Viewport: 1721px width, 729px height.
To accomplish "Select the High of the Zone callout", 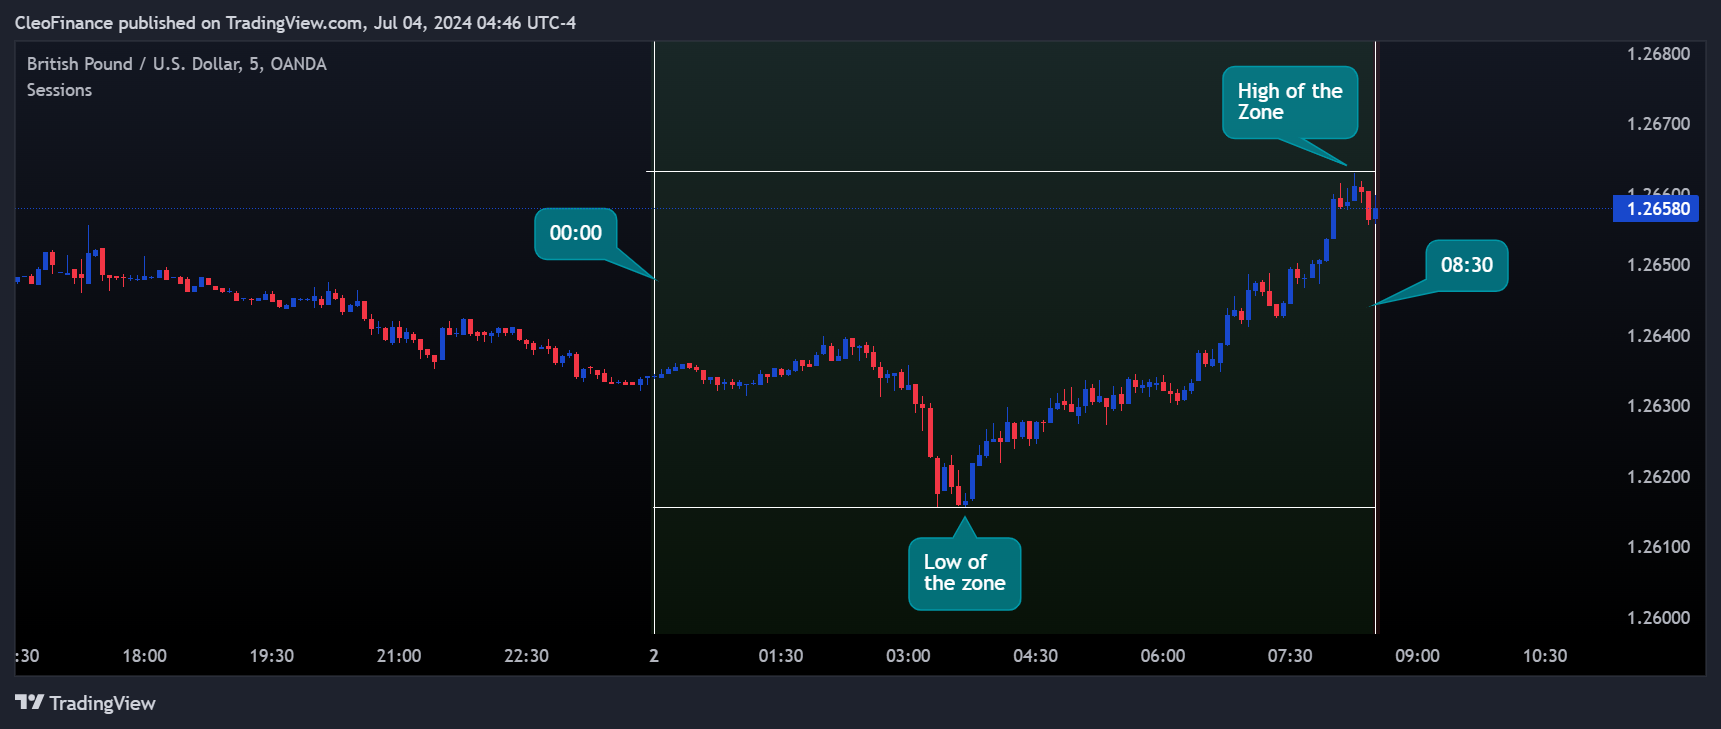I will click(1290, 102).
